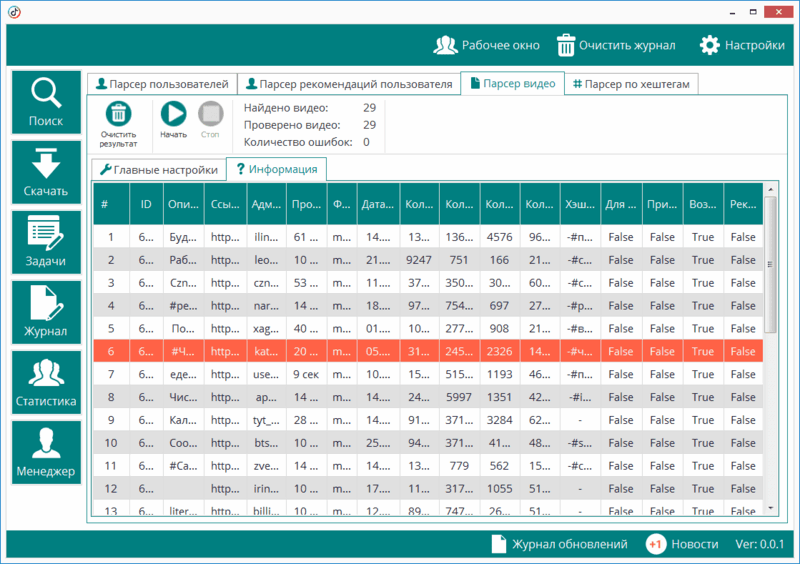Switch to Парсер рекомендаций пользователя tab
The height and width of the screenshot is (564, 800).
349,85
